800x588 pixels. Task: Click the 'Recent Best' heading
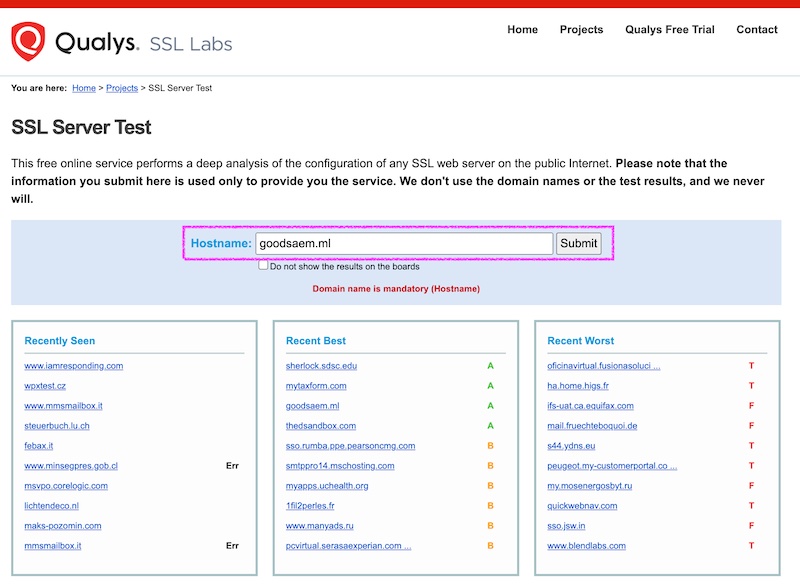[316, 341]
